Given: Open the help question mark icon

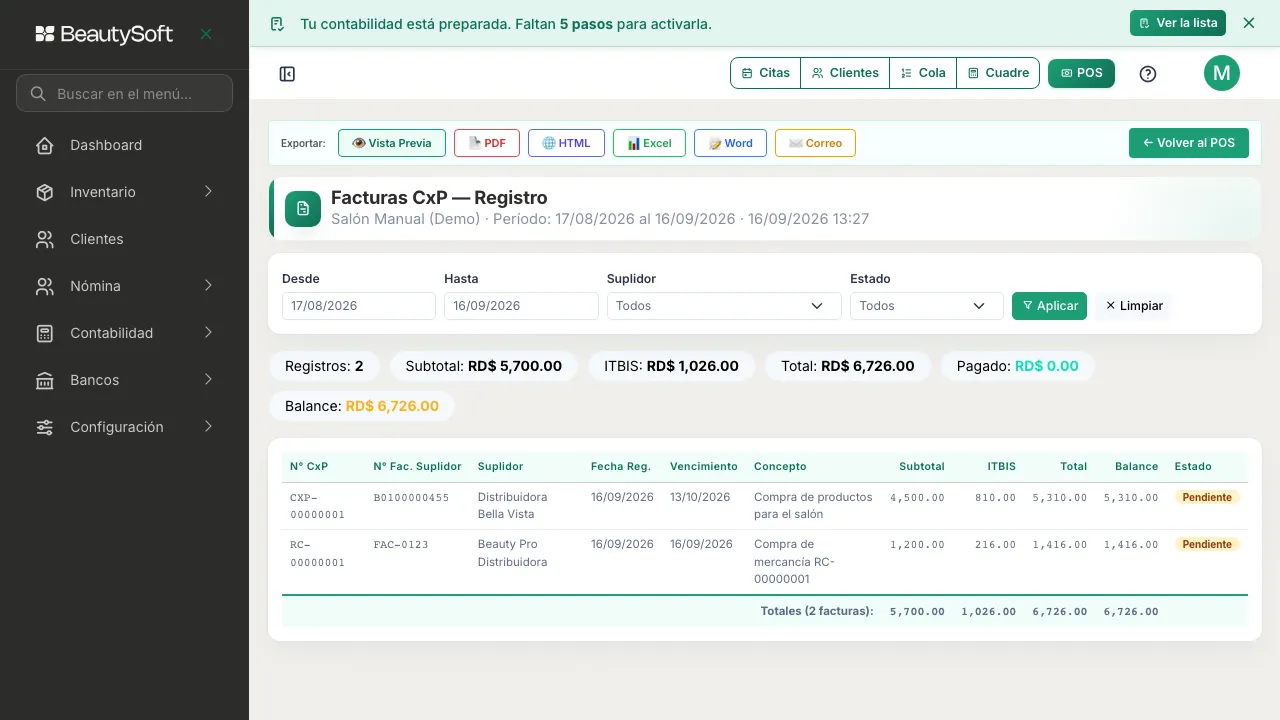Looking at the screenshot, I should (x=1148, y=73).
